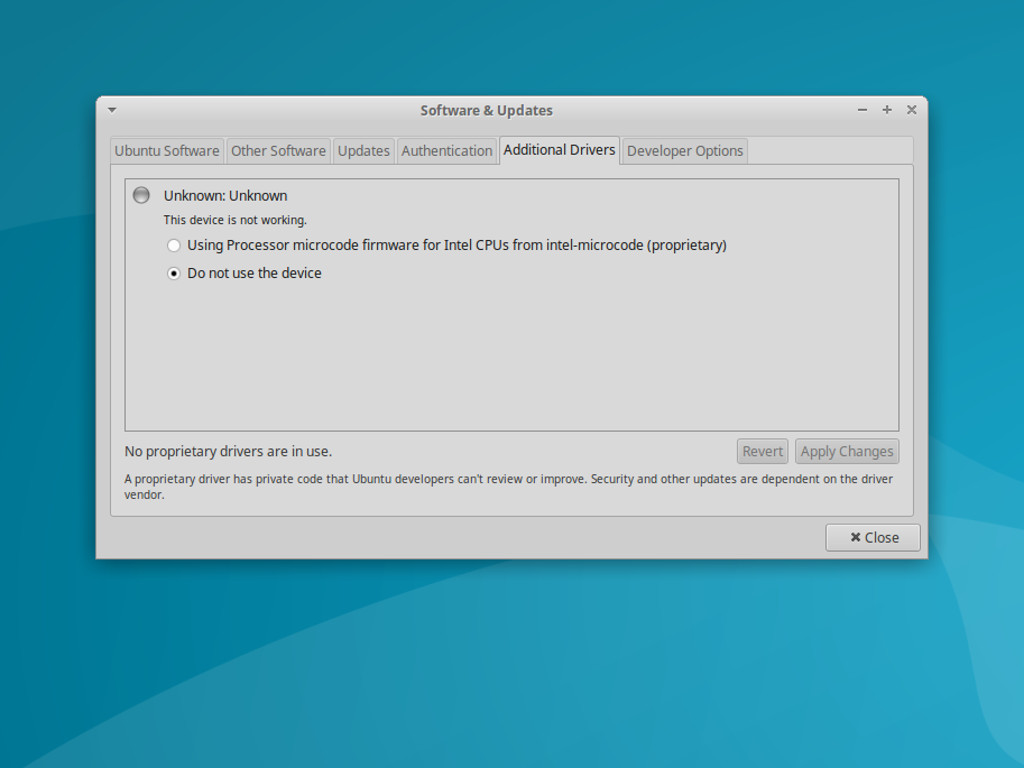The width and height of the screenshot is (1024, 768).
Task: Open the Ubuntu Software tab
Action: tap(167, 151)
